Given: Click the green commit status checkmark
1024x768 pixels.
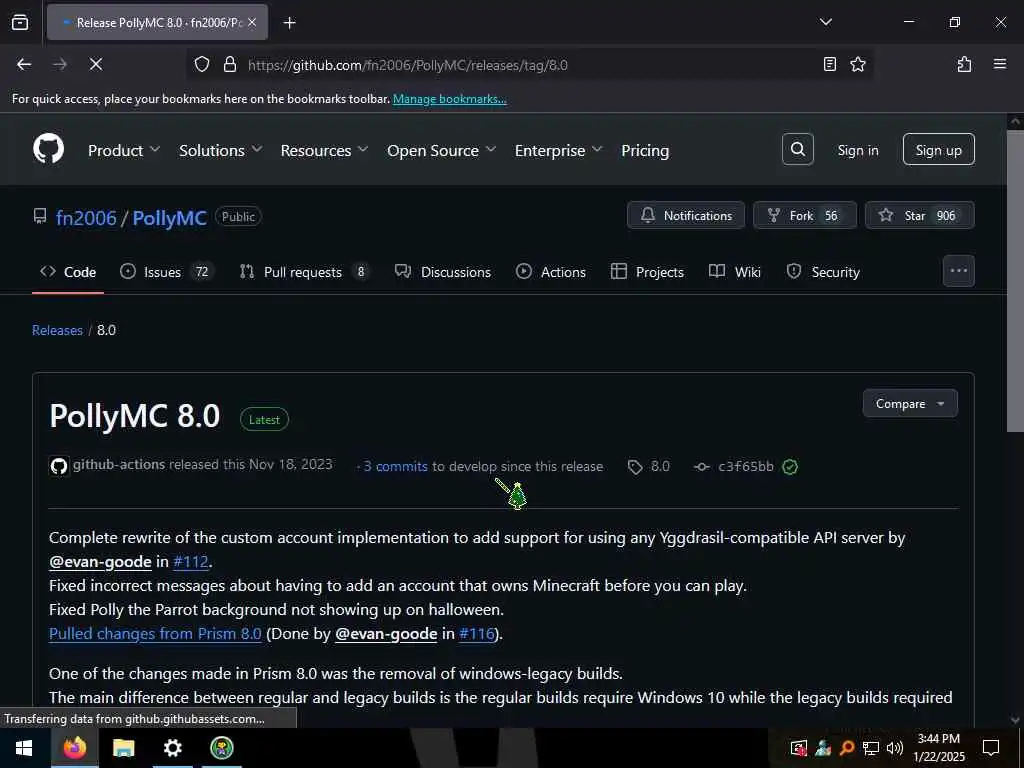Looking at the screenshot, I should (790, 467).
